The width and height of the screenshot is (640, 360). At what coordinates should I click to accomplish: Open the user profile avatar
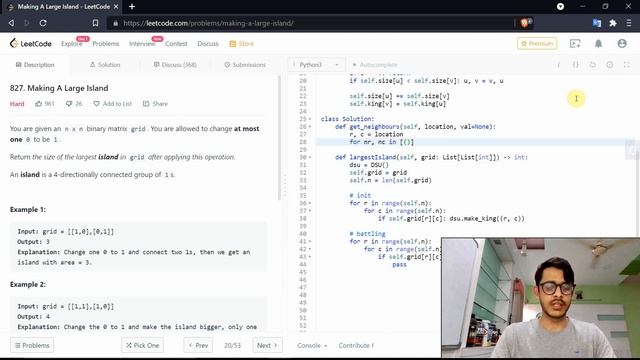click(x=622, y=43)
